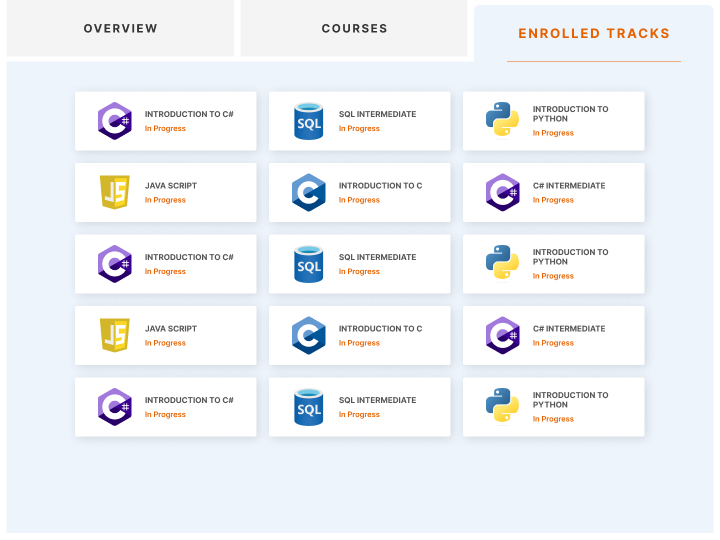
Task: Click the JS shield icon in the fourth row
Action: click(x=115, y=335)
